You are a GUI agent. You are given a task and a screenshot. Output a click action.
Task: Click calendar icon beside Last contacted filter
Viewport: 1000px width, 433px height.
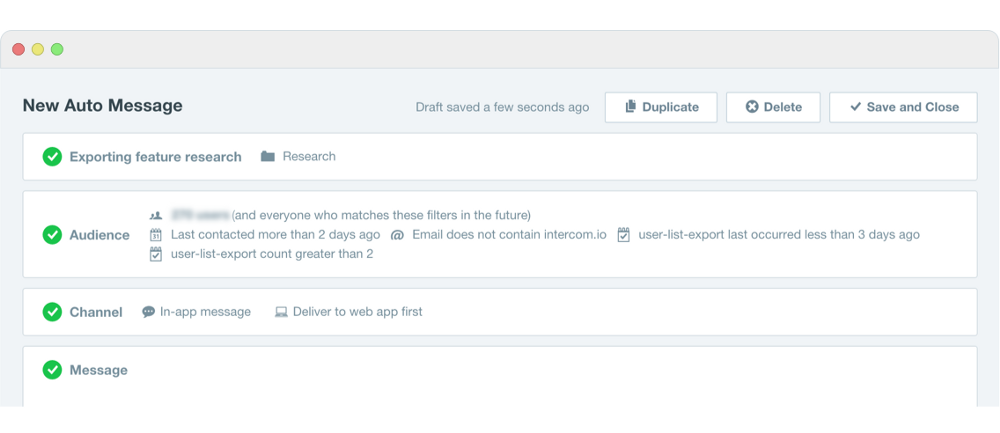point(156,235)
